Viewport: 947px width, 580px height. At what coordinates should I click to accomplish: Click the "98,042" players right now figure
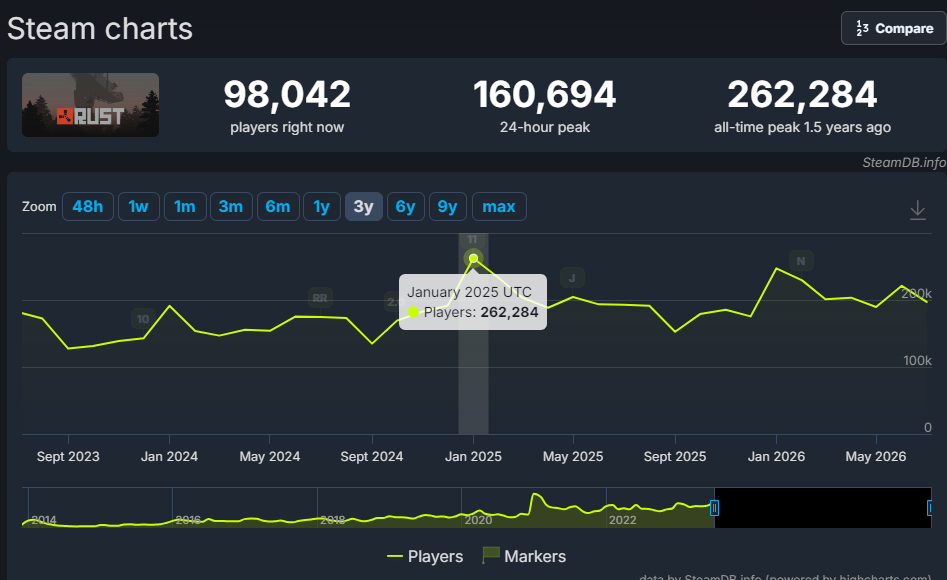pyautogui.click(x=287, y=95)
